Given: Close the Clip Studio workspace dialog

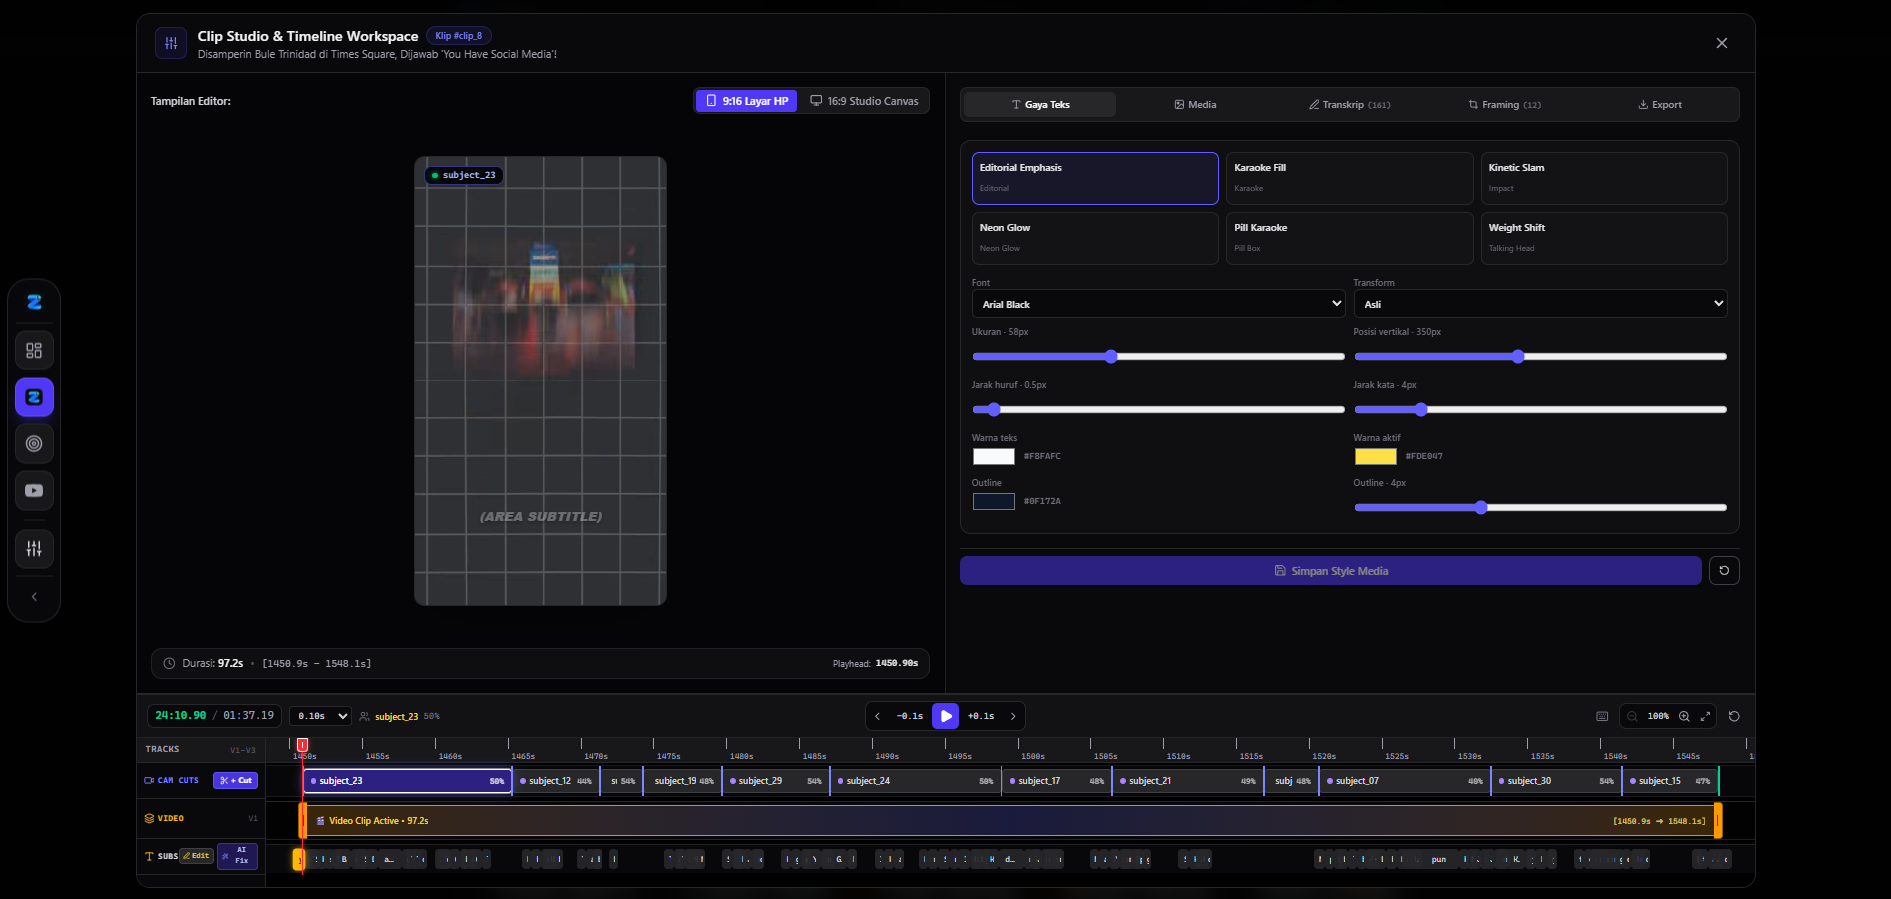Looking at the screenshot, I should point(1721,43).
